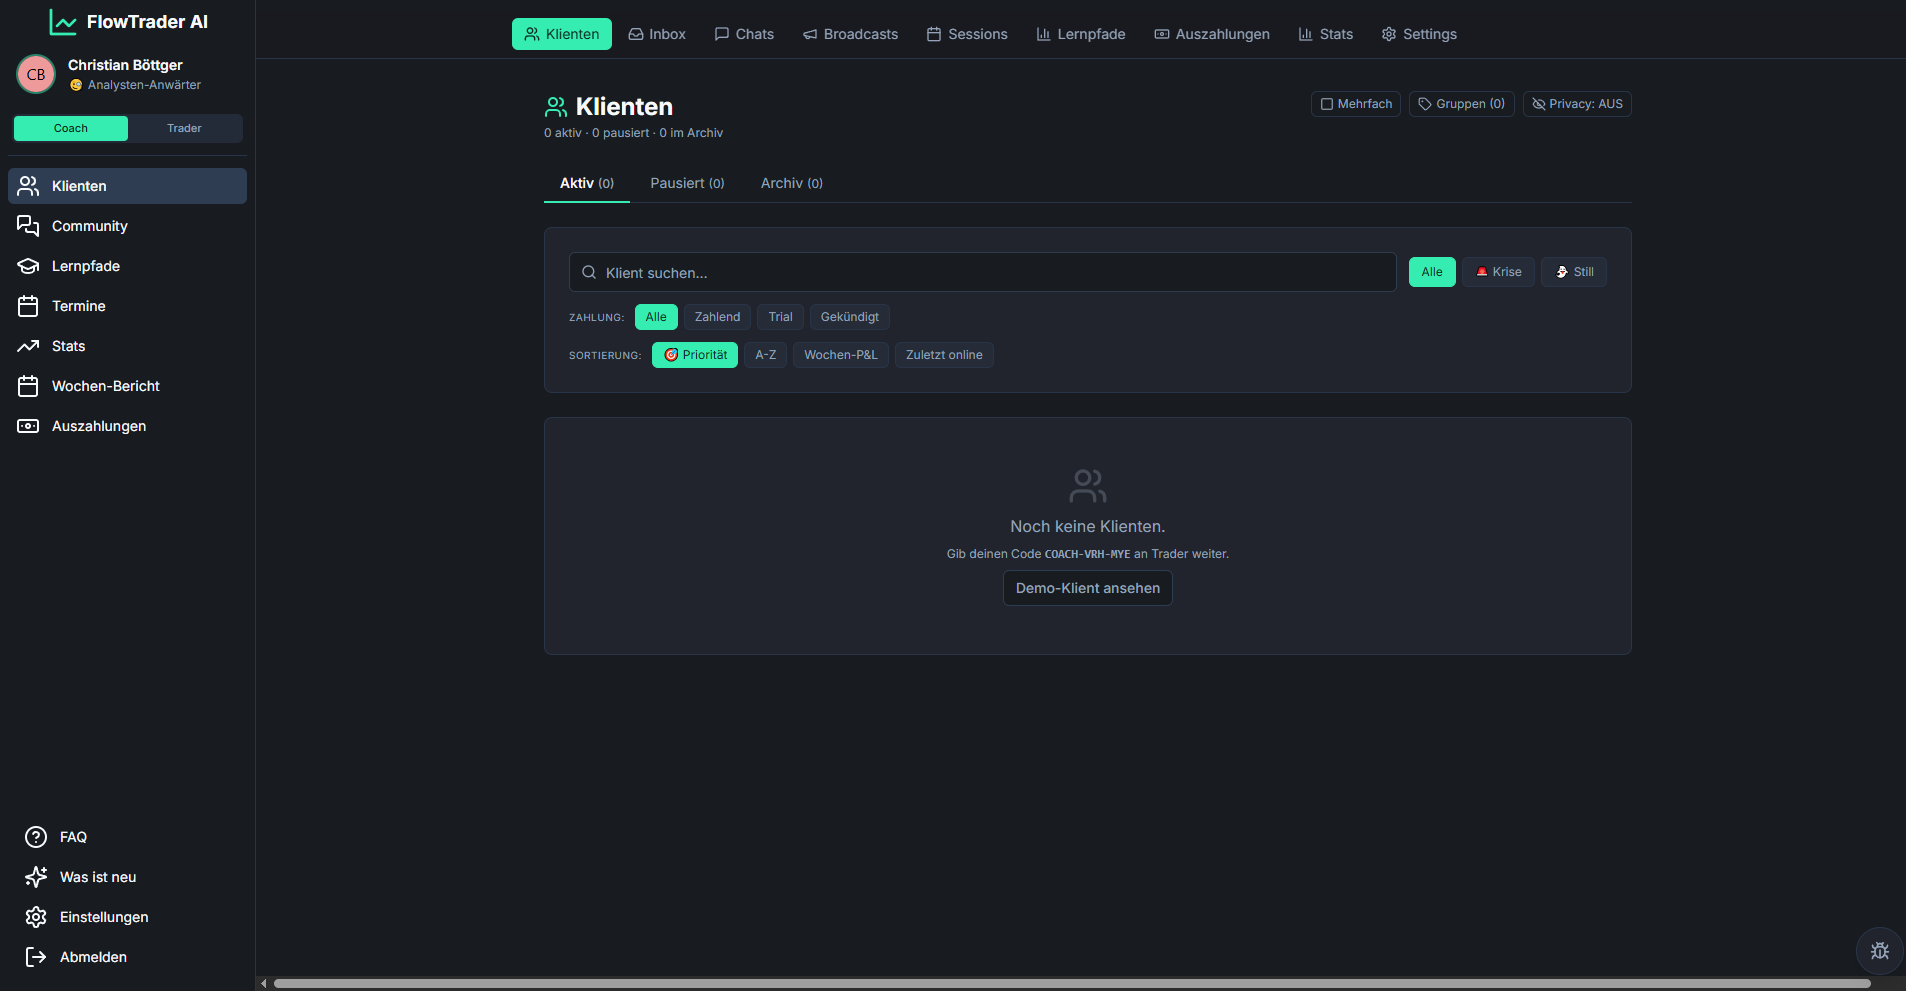Click the search magnifier icon in Klient suchen

[x=589, y=272]
